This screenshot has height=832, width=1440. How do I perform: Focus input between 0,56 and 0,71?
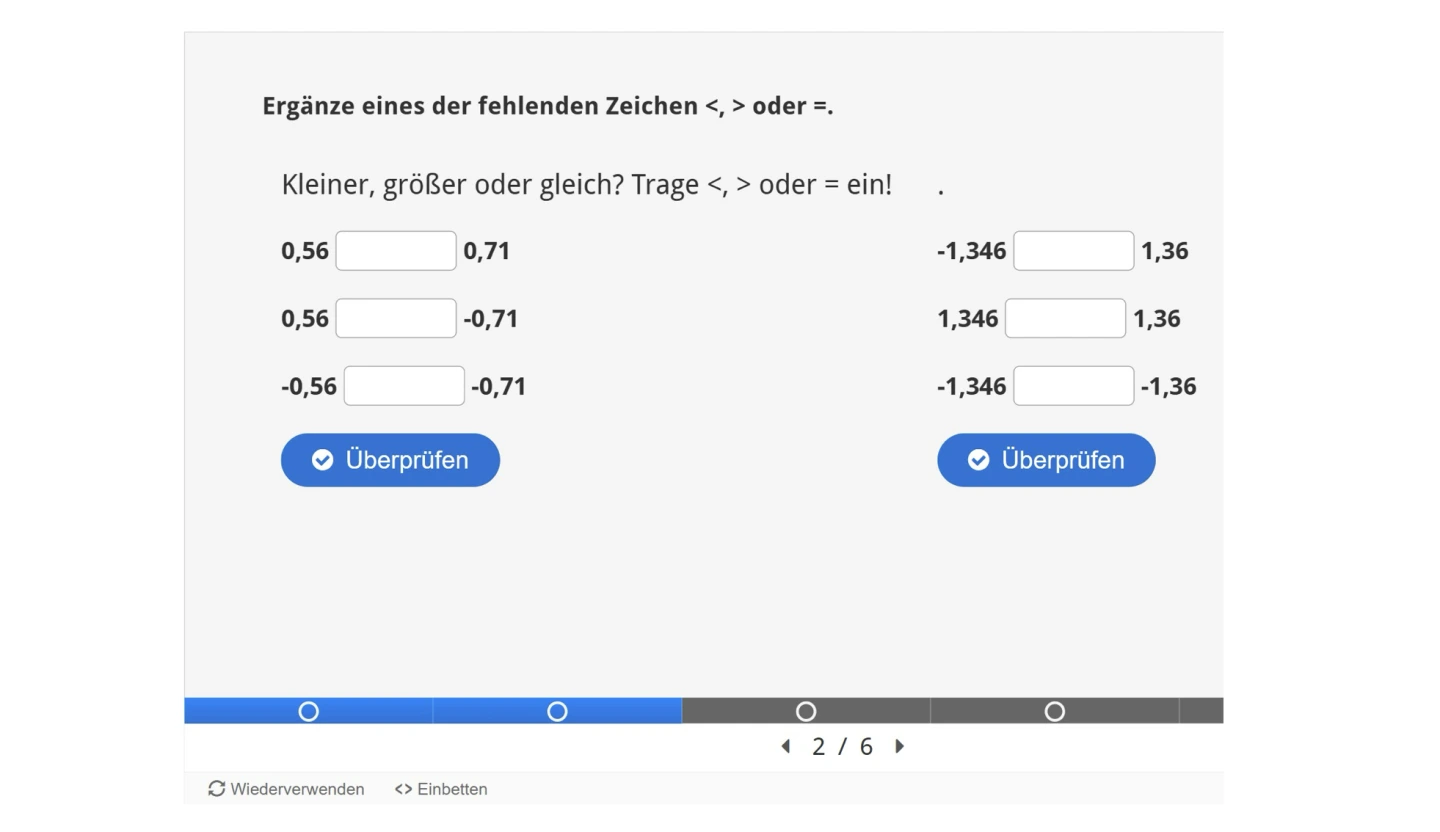click(x=396, y=251)
